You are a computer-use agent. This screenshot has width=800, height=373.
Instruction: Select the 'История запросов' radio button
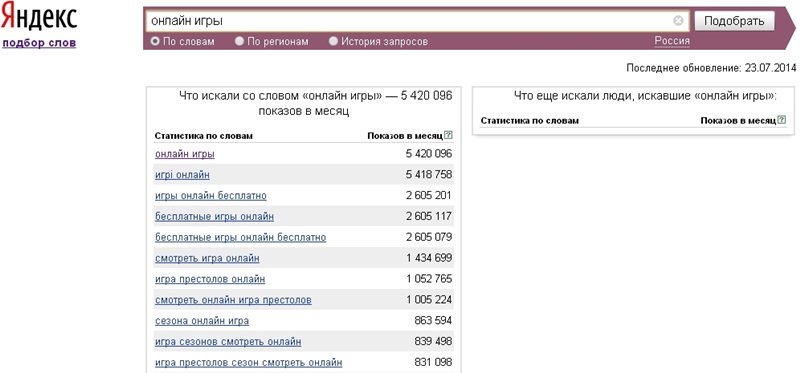coord(333,41)
